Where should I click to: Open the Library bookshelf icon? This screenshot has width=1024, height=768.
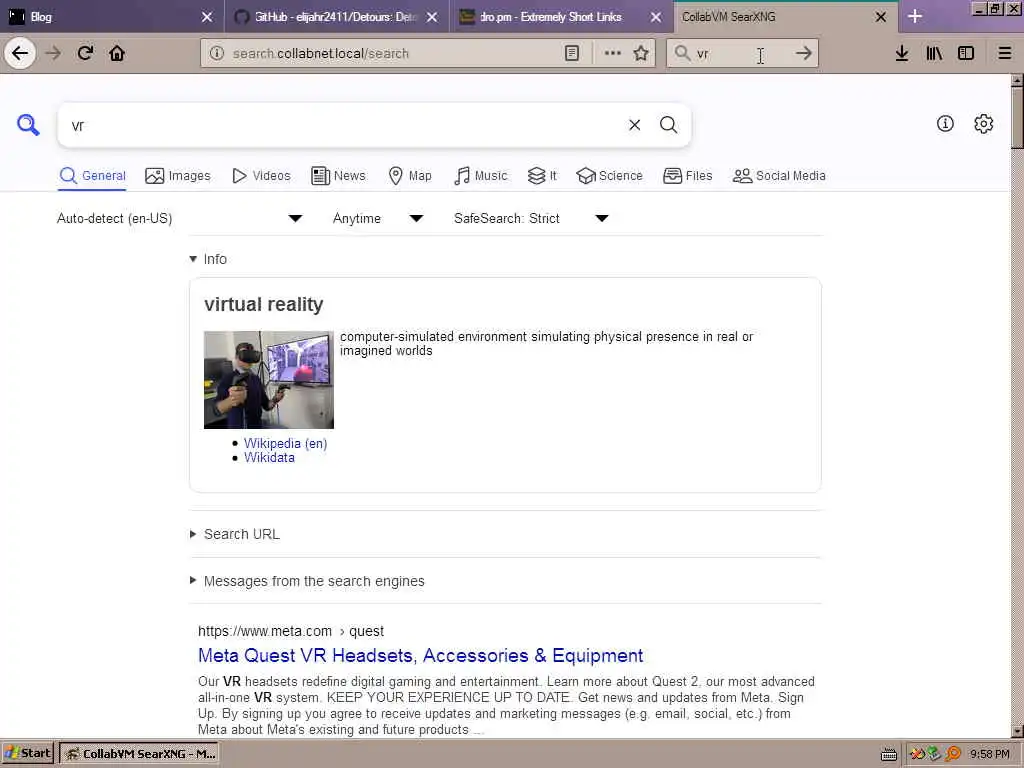pyautogui.click(x=934, y=53)
